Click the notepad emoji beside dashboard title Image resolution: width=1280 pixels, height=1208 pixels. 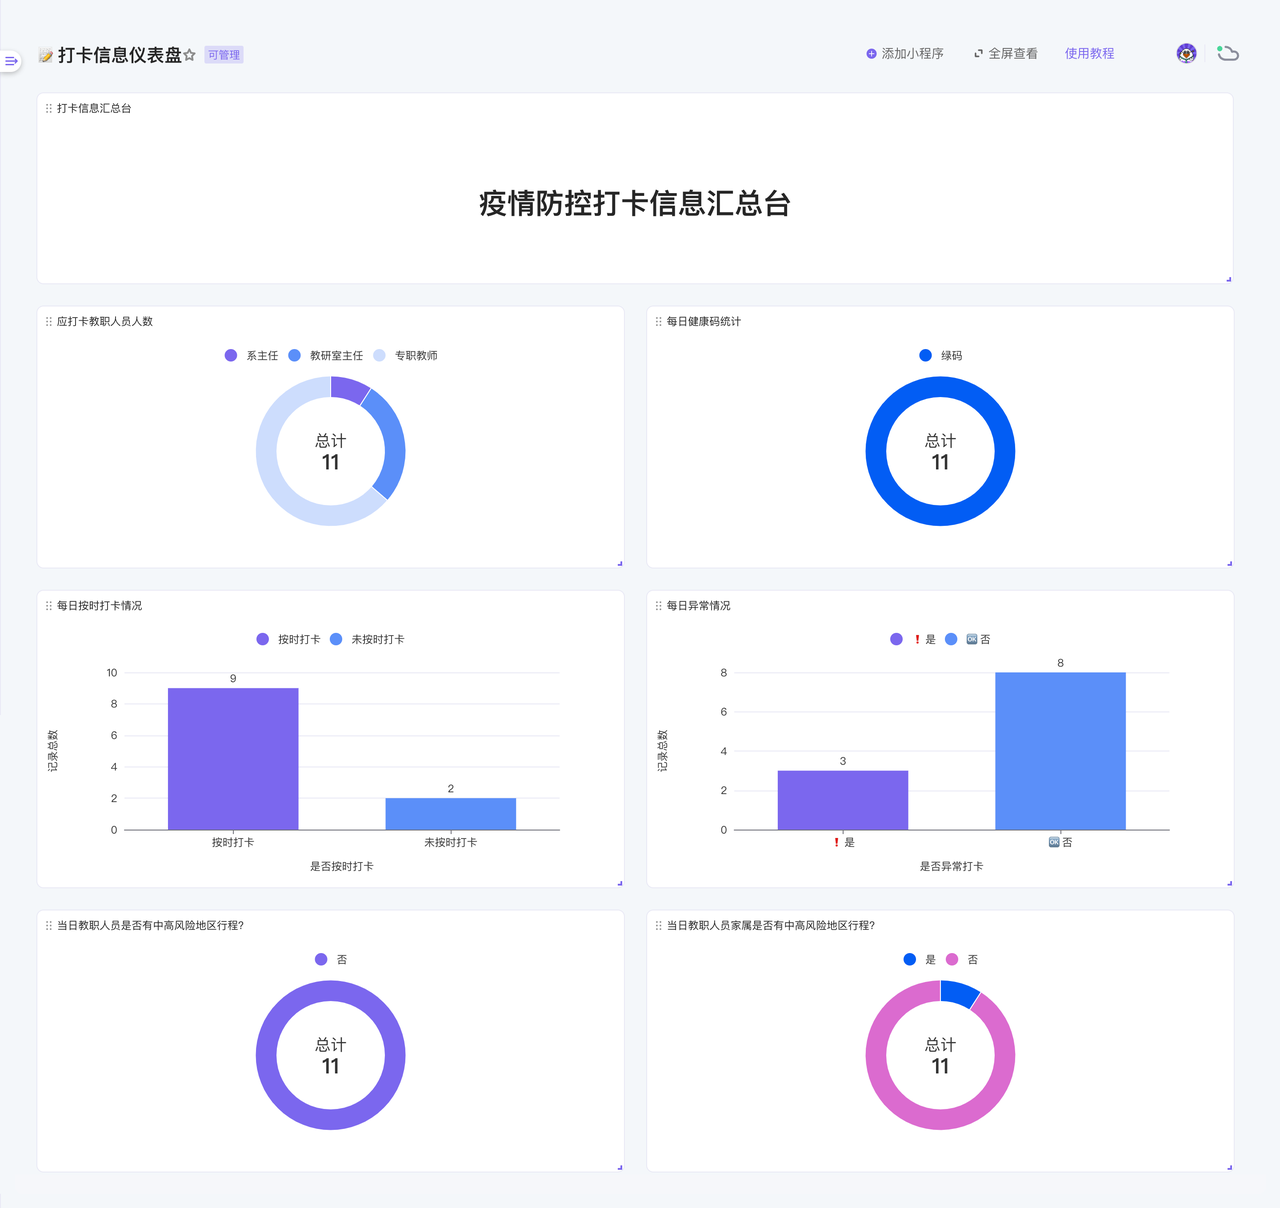tap(45, 55)
